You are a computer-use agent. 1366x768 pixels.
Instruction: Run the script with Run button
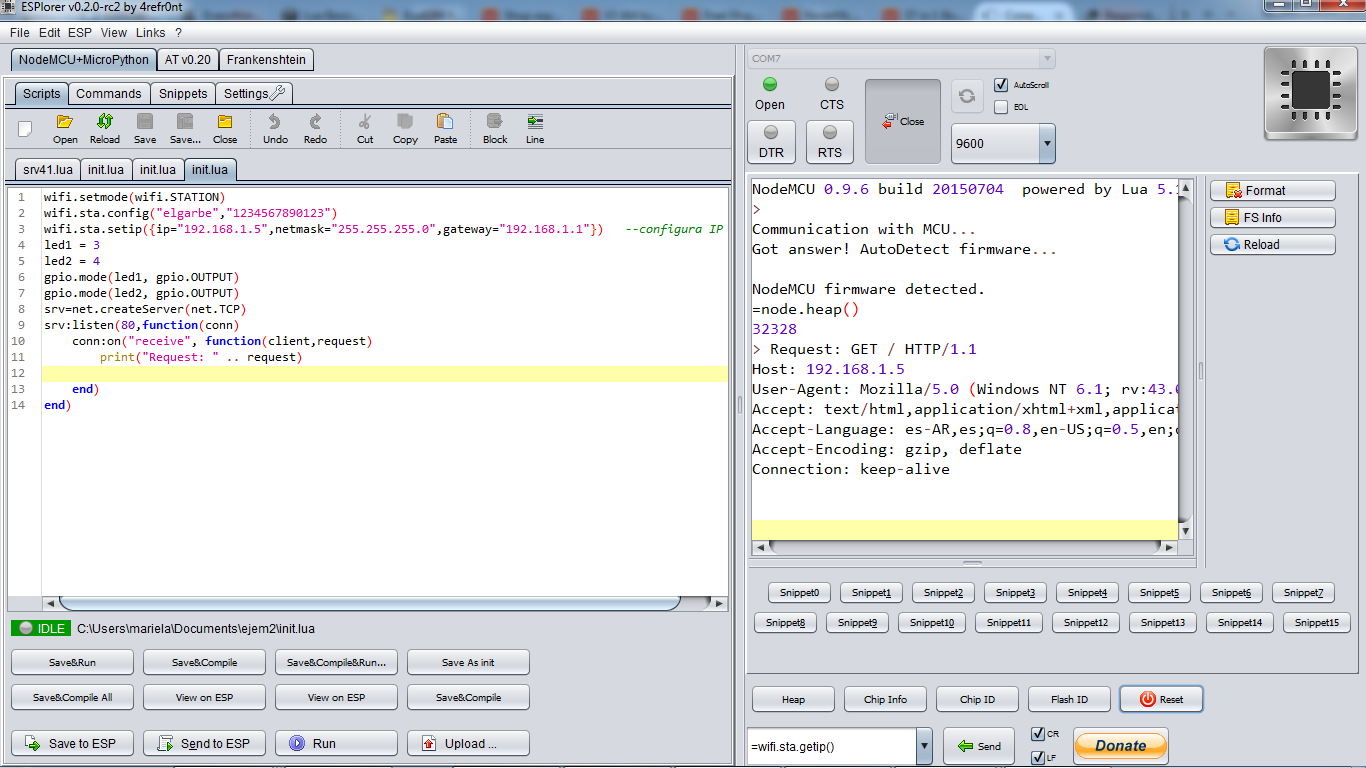pyautogui.click(x=336, y=743)
